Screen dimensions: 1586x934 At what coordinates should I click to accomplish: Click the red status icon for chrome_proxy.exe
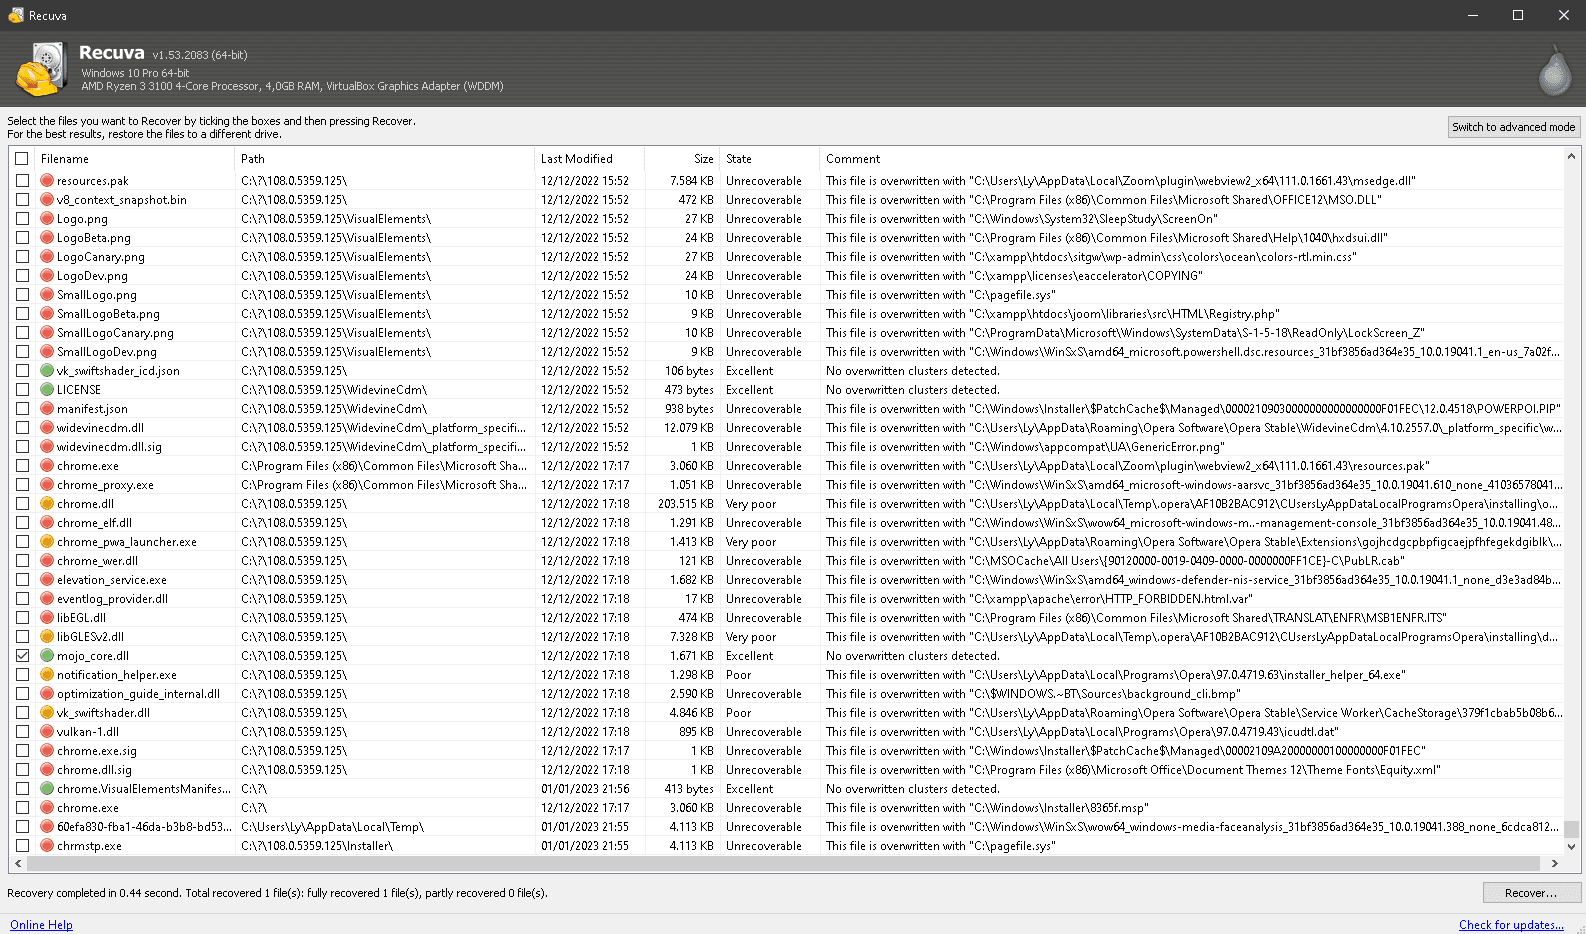coord(47,485)
